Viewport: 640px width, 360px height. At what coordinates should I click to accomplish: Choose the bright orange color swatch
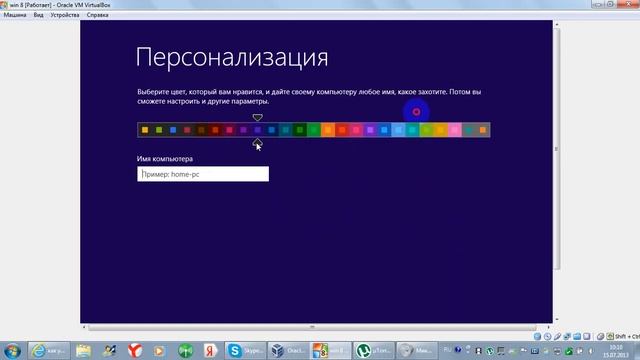[328, 130]
